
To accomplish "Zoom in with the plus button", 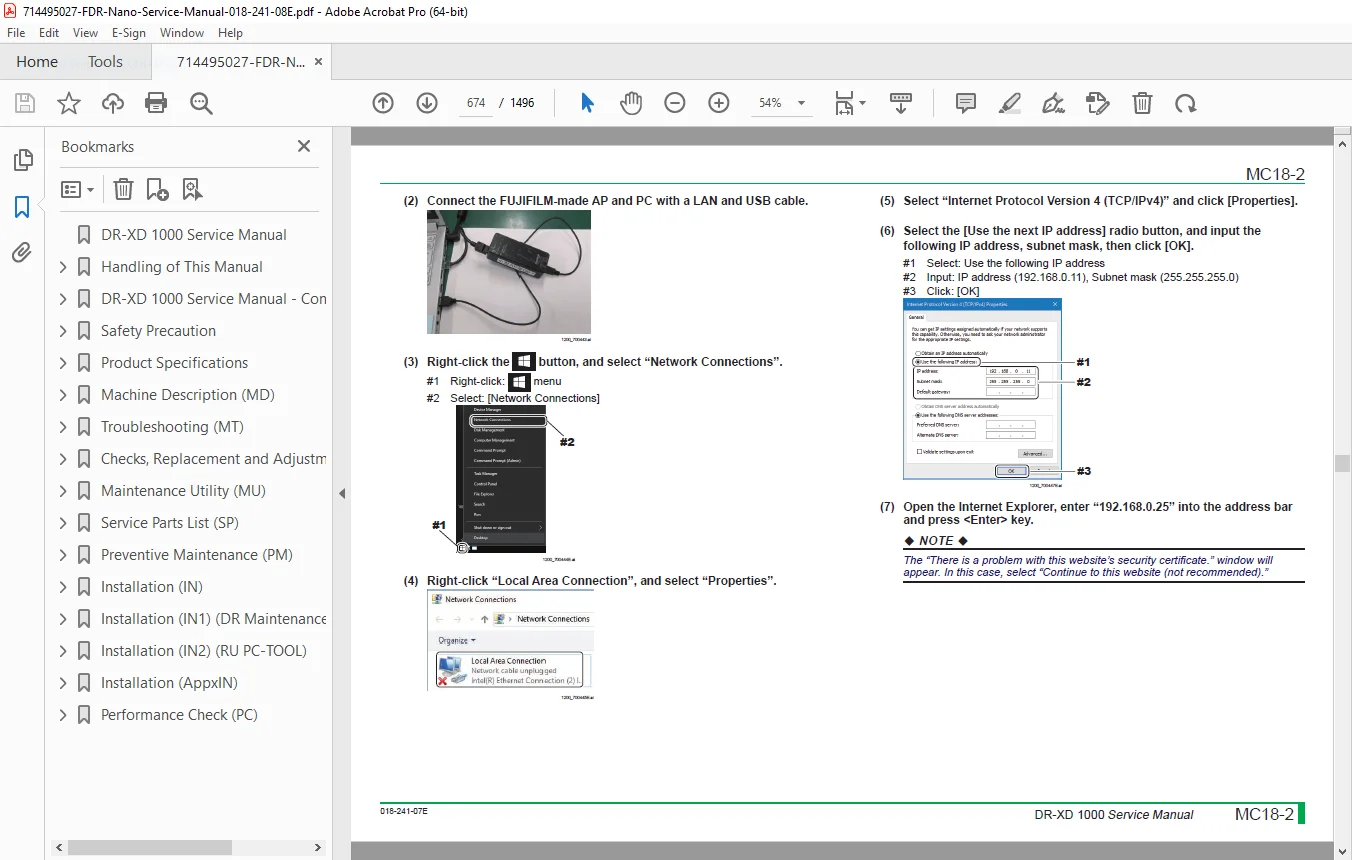I will 719,103.
